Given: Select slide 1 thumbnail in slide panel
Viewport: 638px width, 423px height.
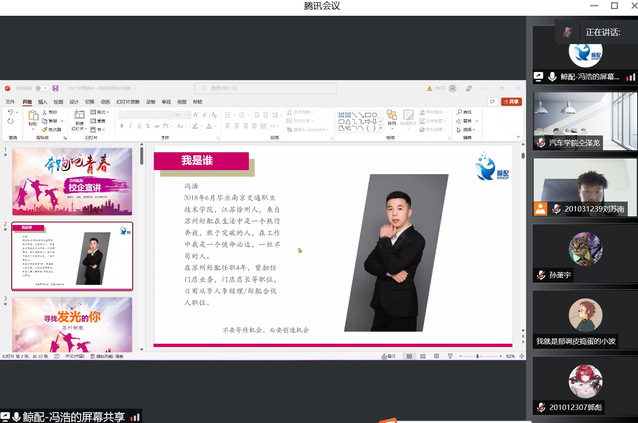Looking at the screenshot, I should tap(71, 181).
